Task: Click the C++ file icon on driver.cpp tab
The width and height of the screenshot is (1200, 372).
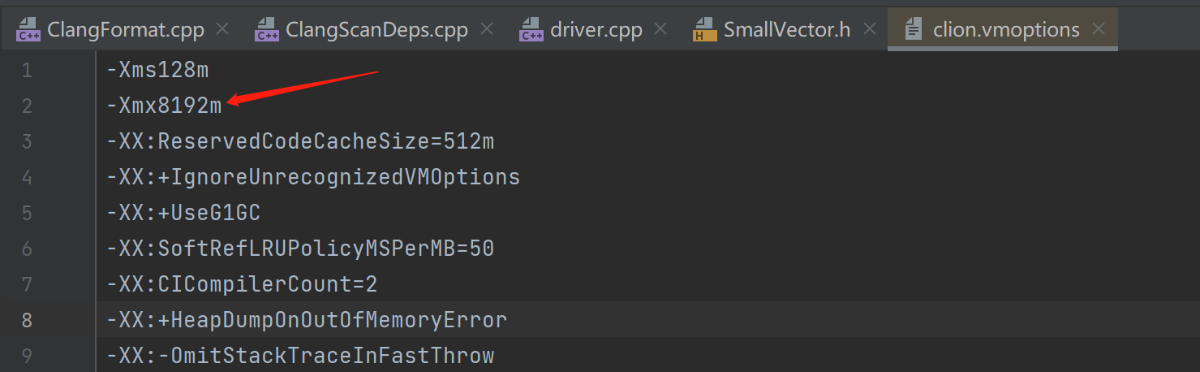Action: point(531,30)
